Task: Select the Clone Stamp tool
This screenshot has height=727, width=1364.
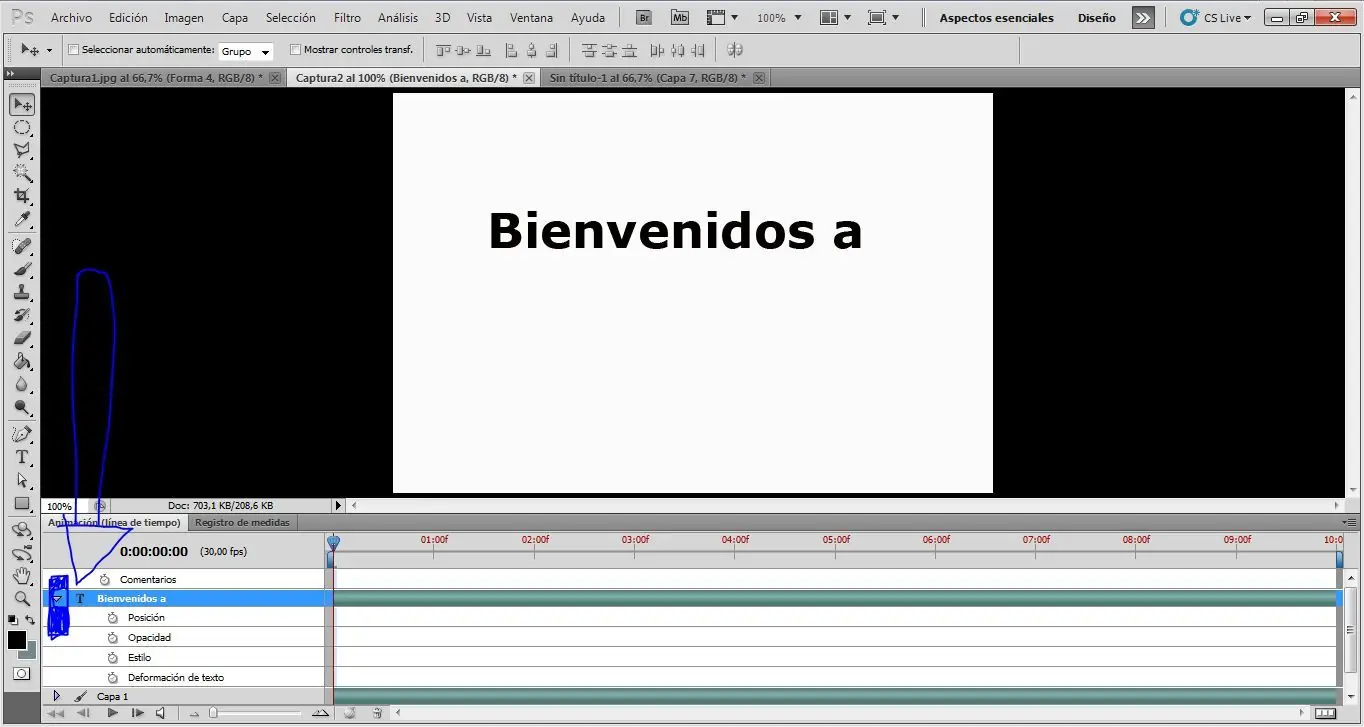Action: pyautogui.click(x=22, y=292)
